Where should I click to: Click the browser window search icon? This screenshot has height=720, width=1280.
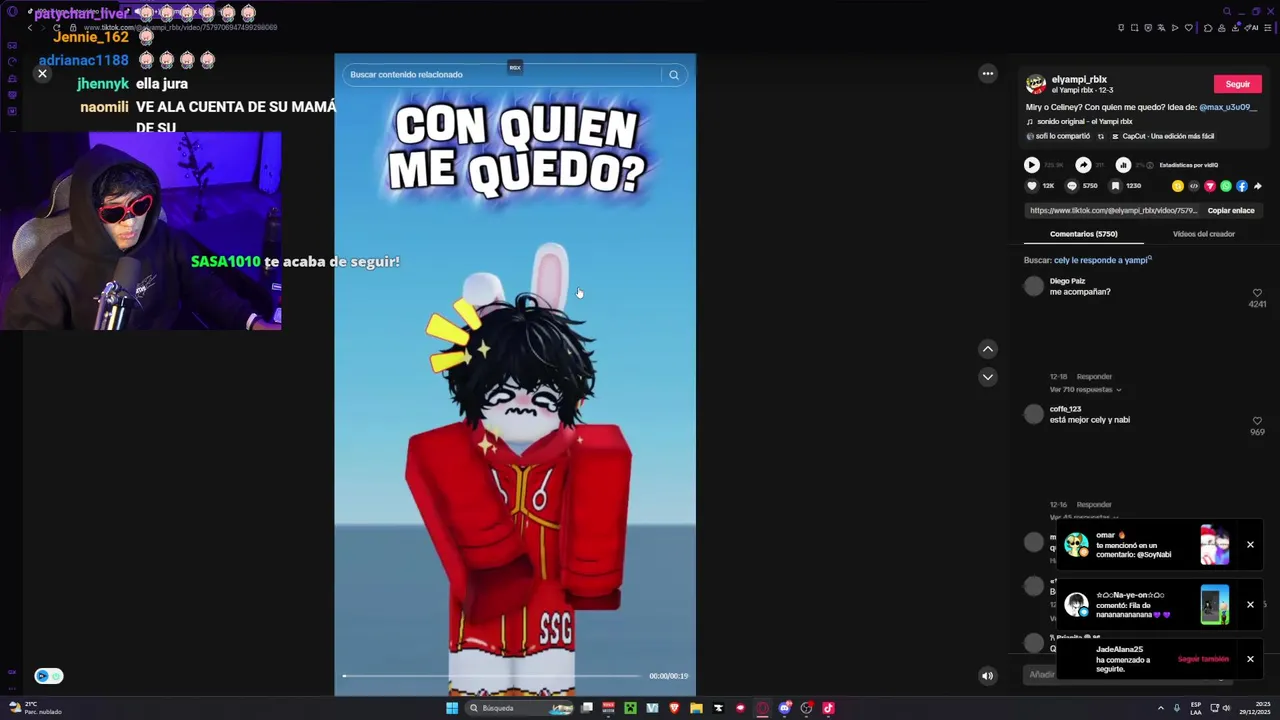[1227, 11]
